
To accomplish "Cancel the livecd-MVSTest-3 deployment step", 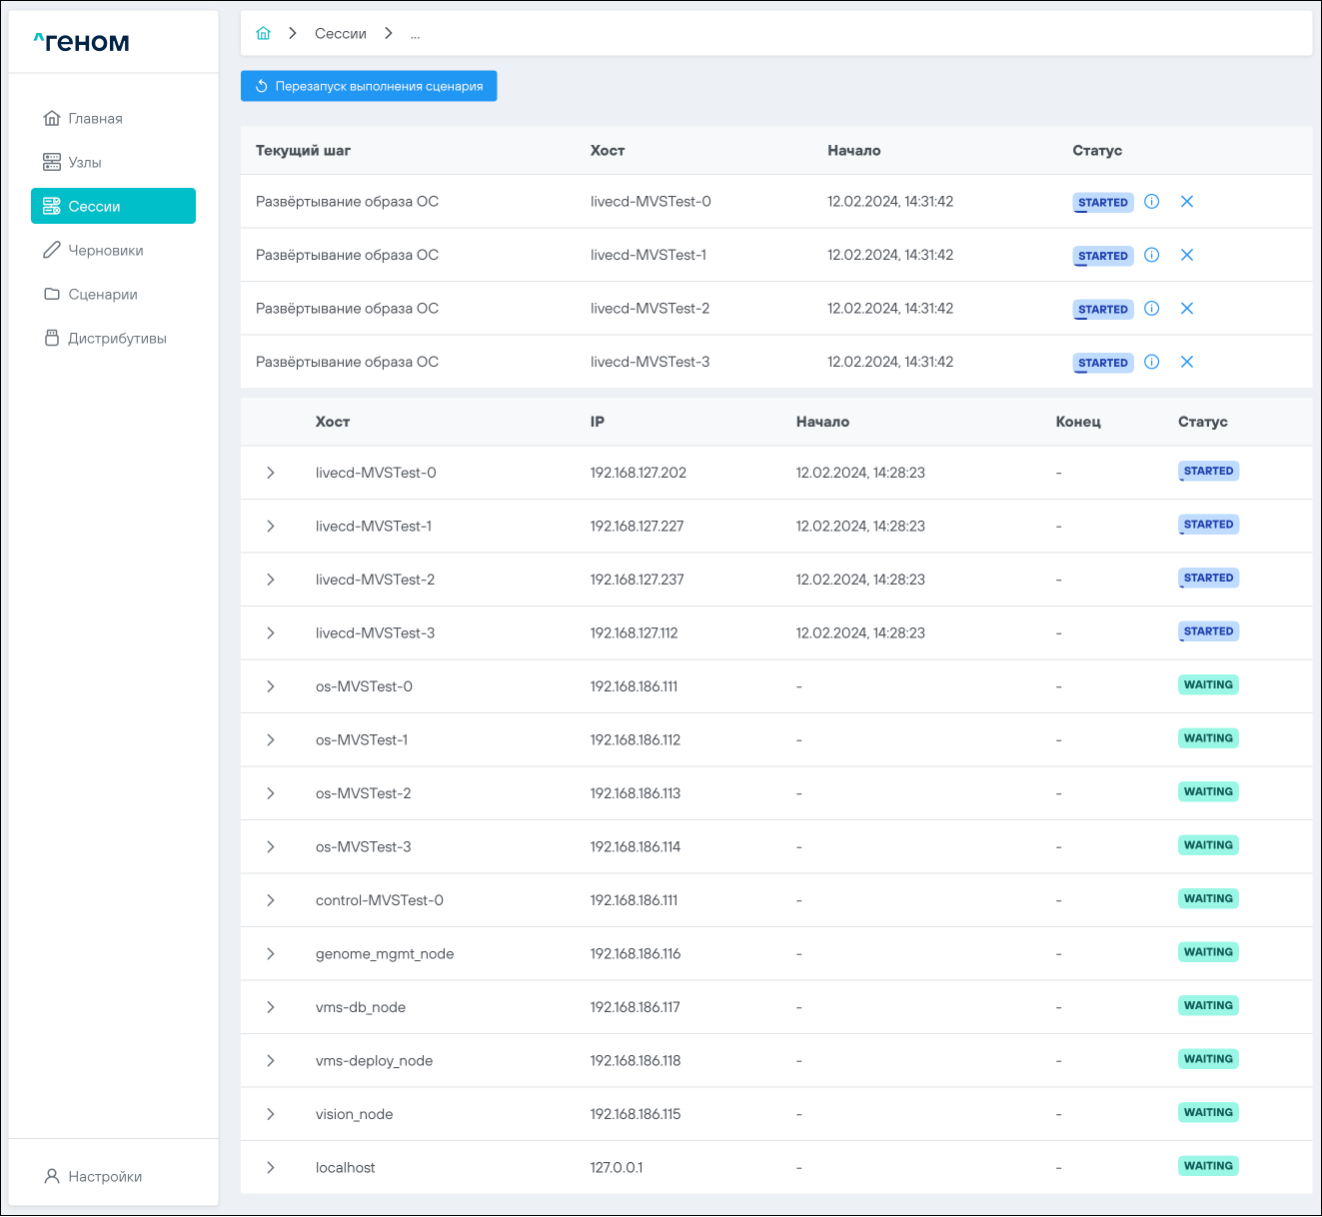I will click(1187, 362).
